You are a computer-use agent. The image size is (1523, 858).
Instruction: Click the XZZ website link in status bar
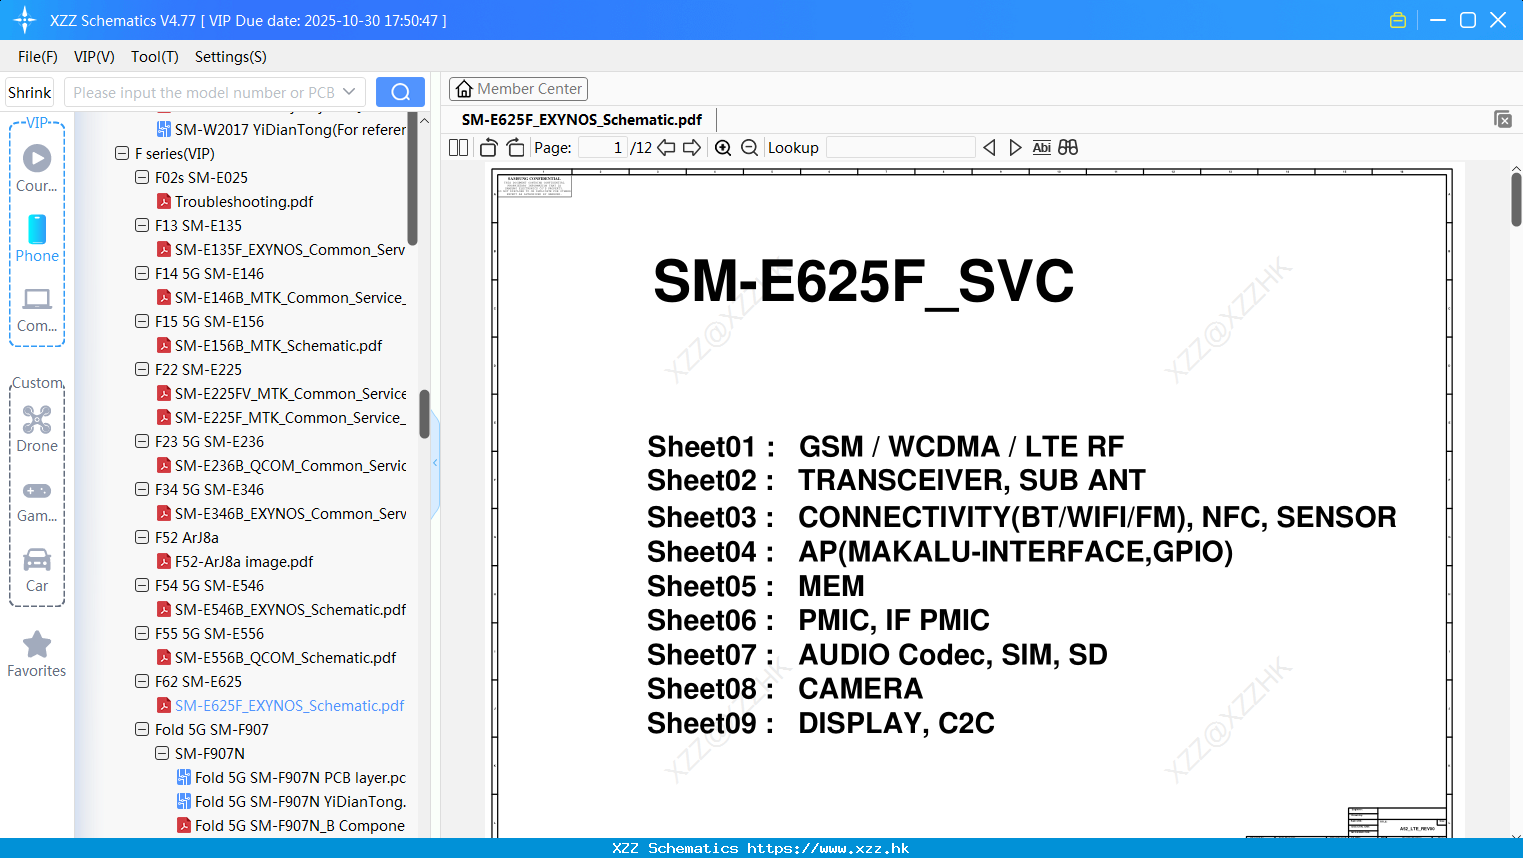coord(828,848)
